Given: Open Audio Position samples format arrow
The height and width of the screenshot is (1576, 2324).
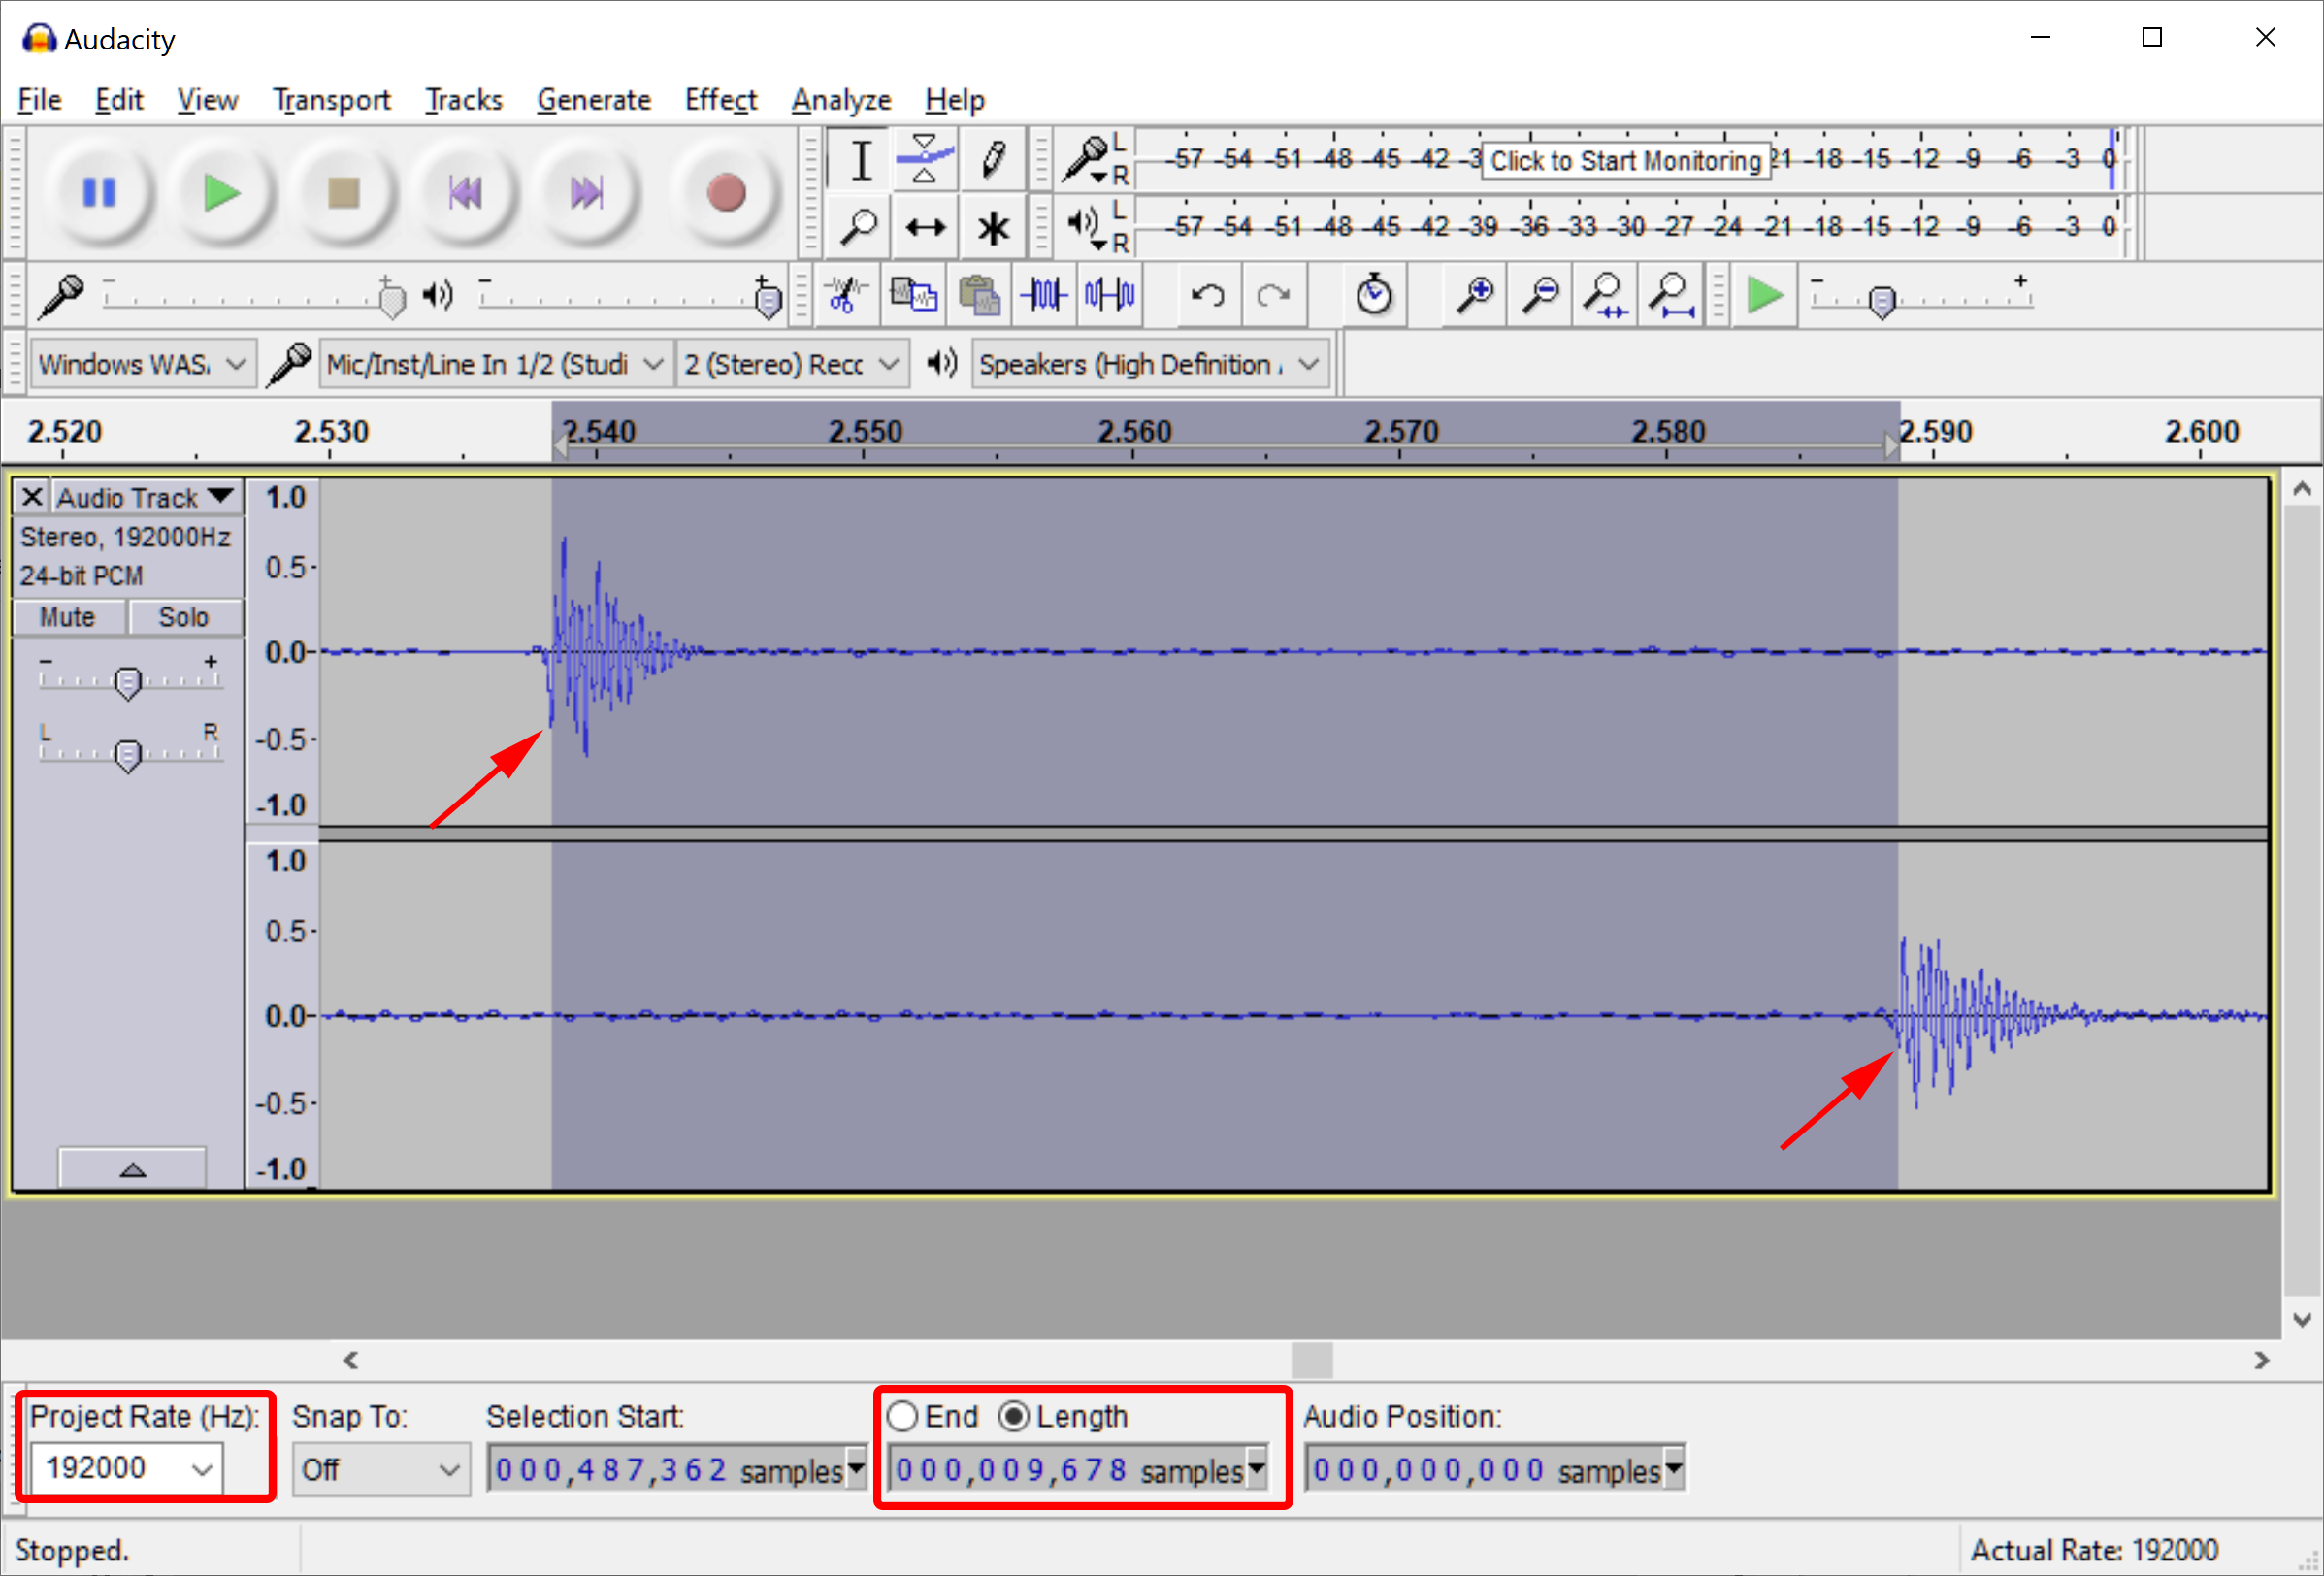Looking at the screenshot, I should (x=1673, y=1469).
